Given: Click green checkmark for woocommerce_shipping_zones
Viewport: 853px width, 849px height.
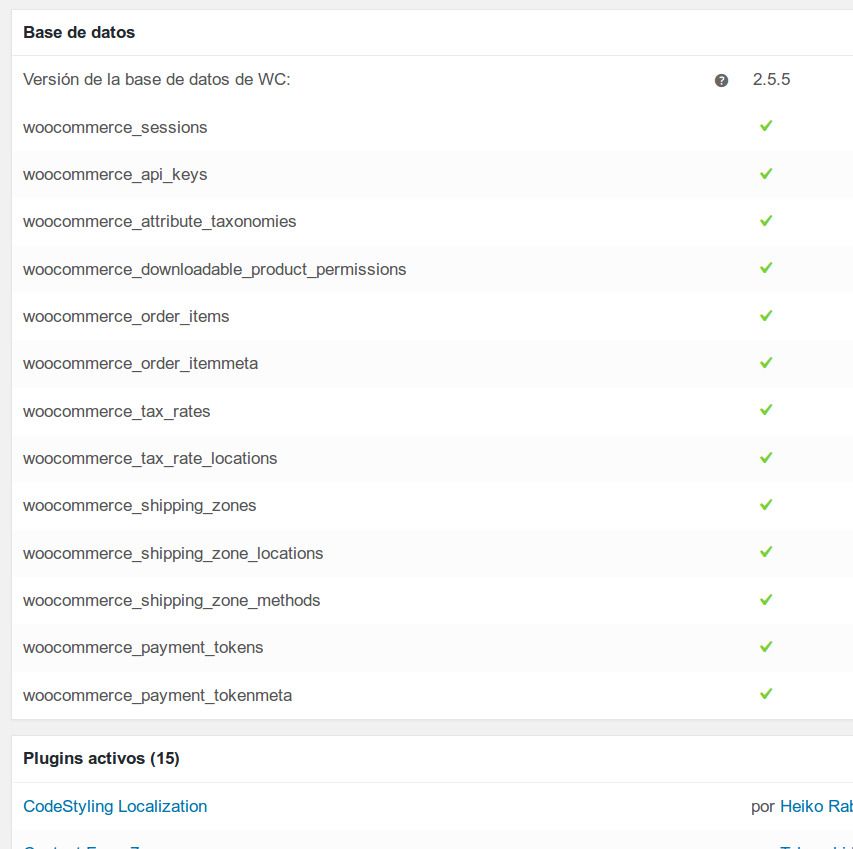Looking at the screenshot, I should coord(766,505).
